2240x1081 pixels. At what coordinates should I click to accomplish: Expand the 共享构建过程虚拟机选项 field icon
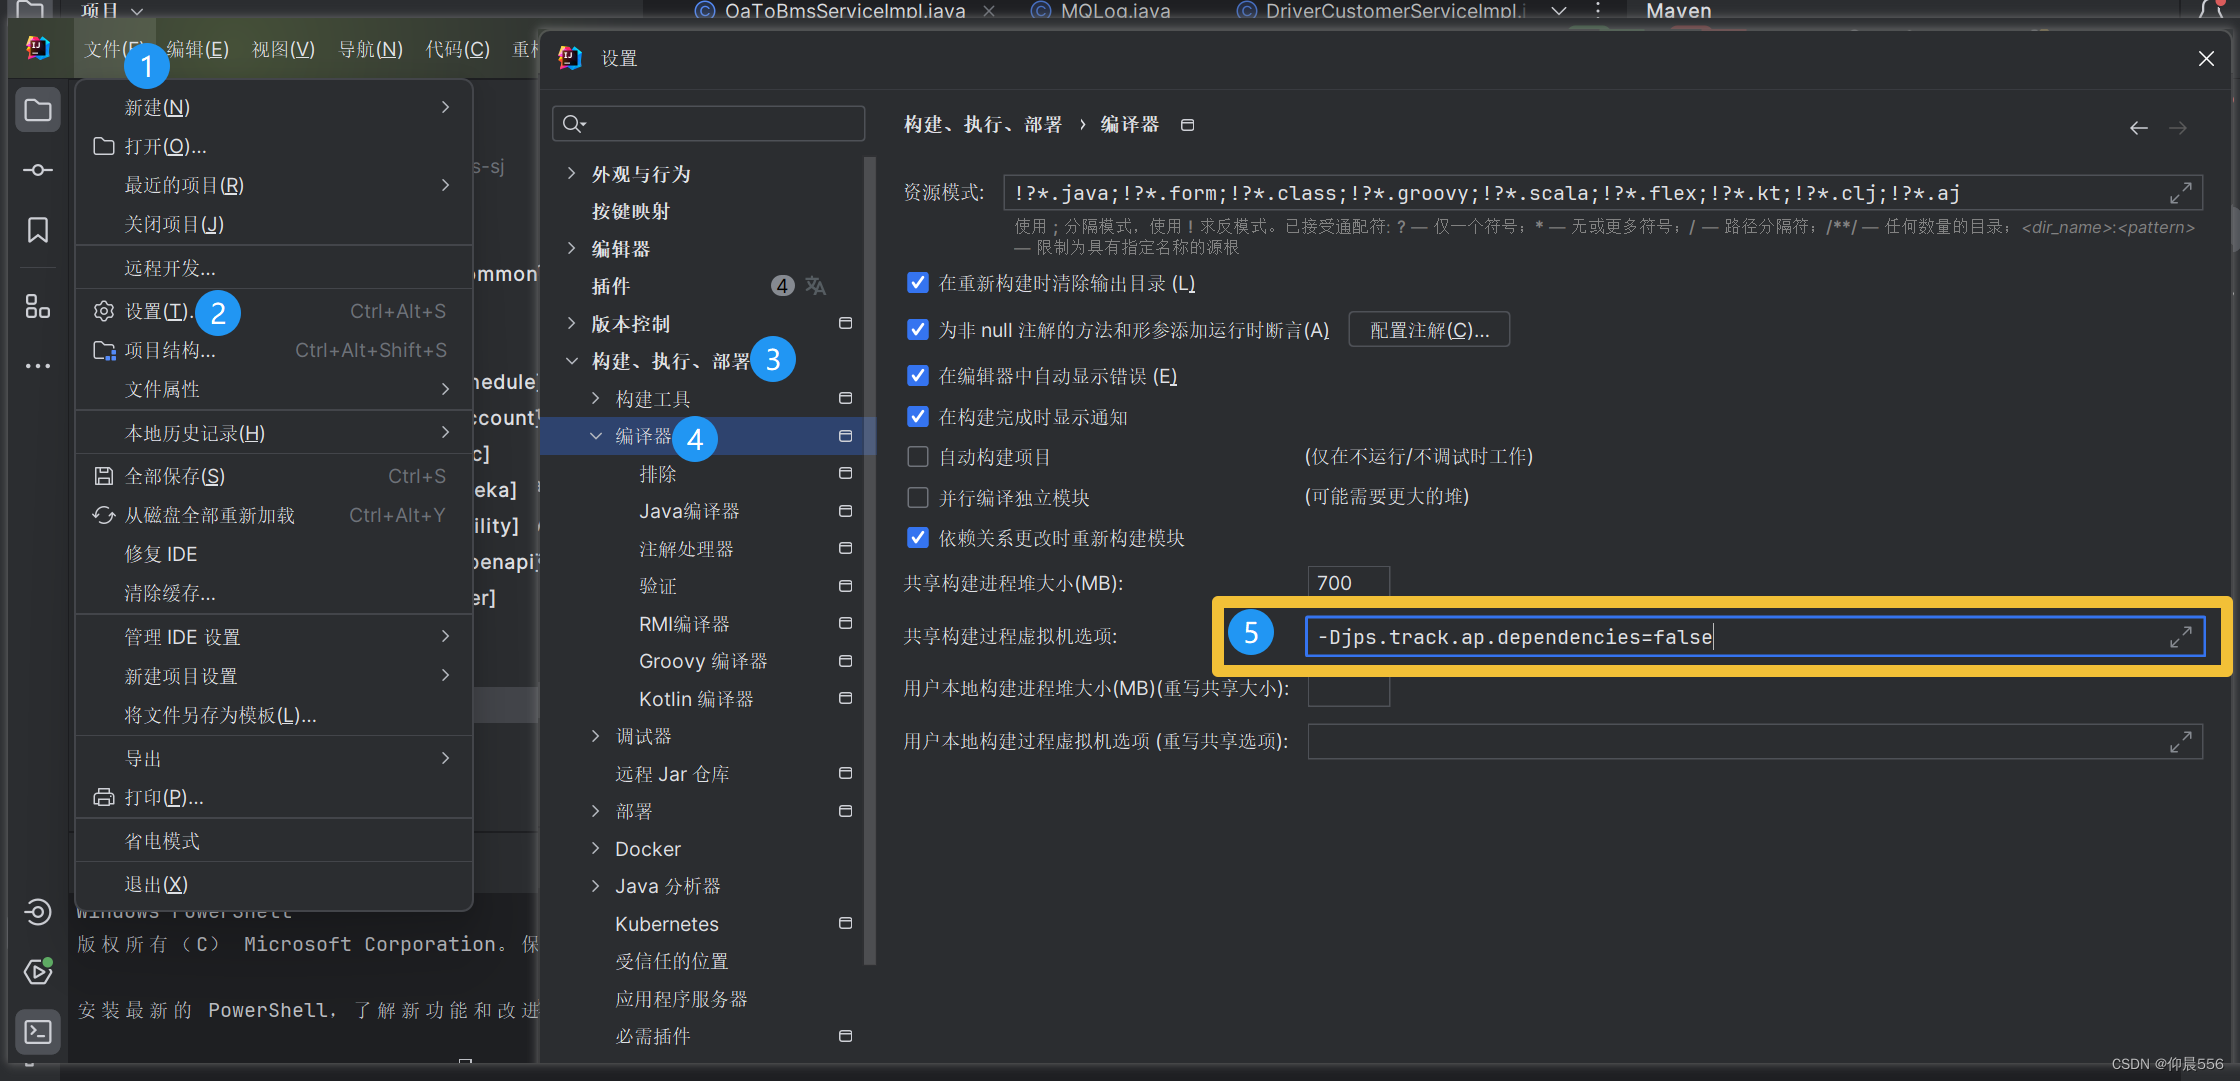tap(2181, 636)
